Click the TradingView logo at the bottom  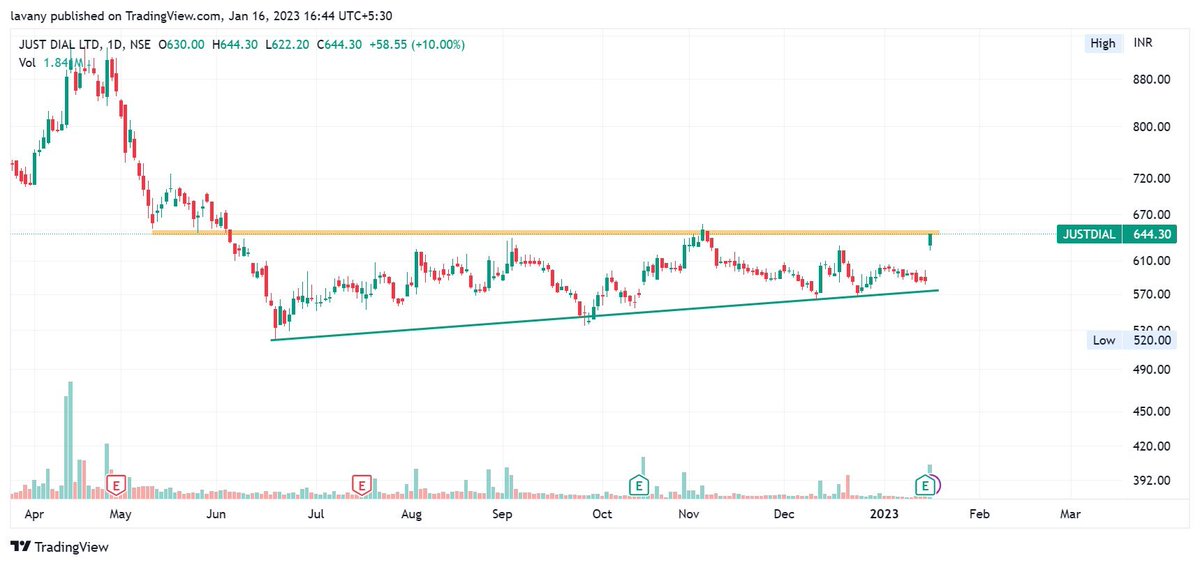(59, 547)
